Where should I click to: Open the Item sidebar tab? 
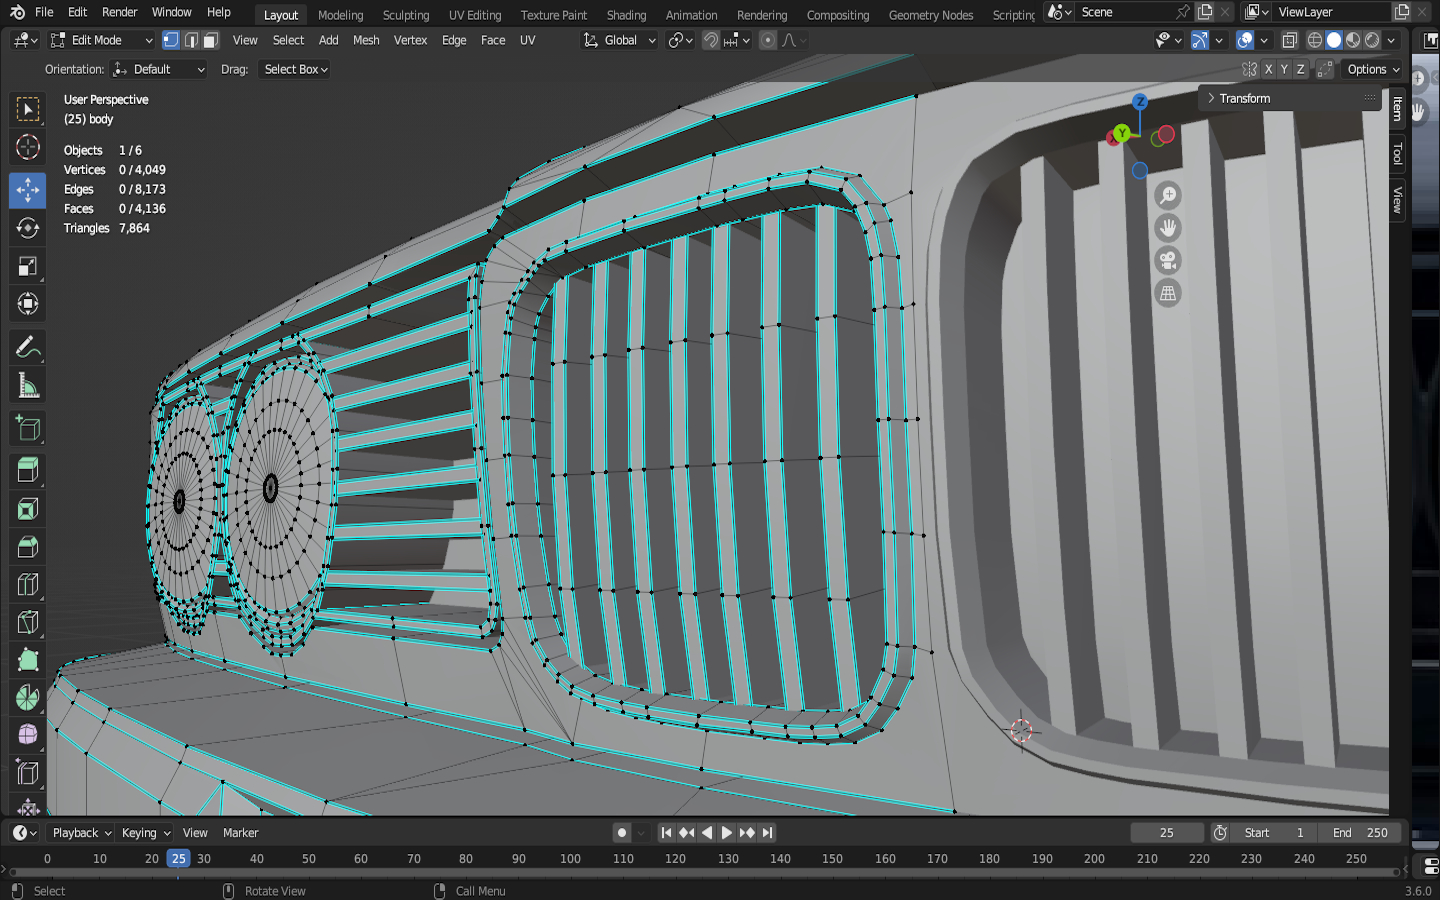tap(1398, 108)
